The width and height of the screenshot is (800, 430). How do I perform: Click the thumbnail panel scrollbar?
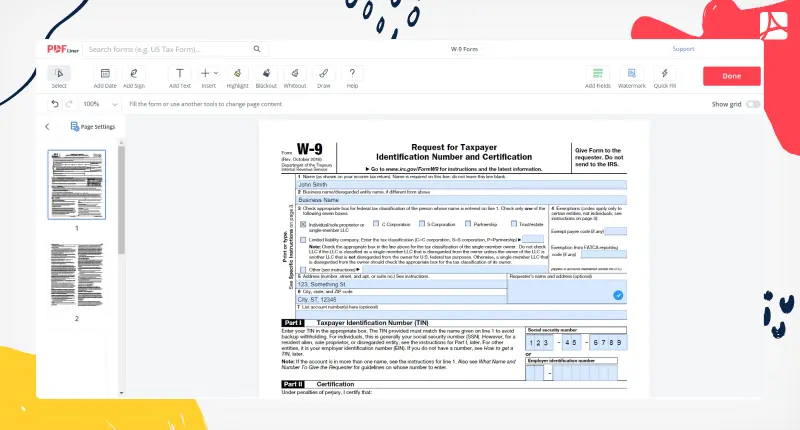pos(121,200)
